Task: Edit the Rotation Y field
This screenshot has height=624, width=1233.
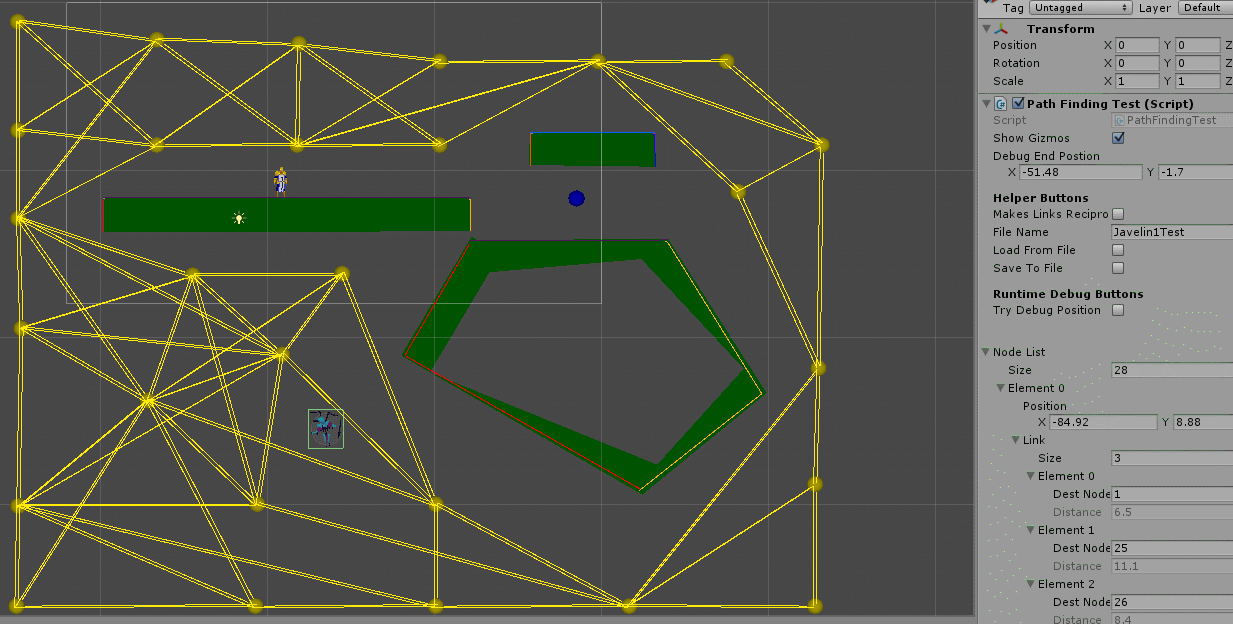Action: (x=1197, y=63)
